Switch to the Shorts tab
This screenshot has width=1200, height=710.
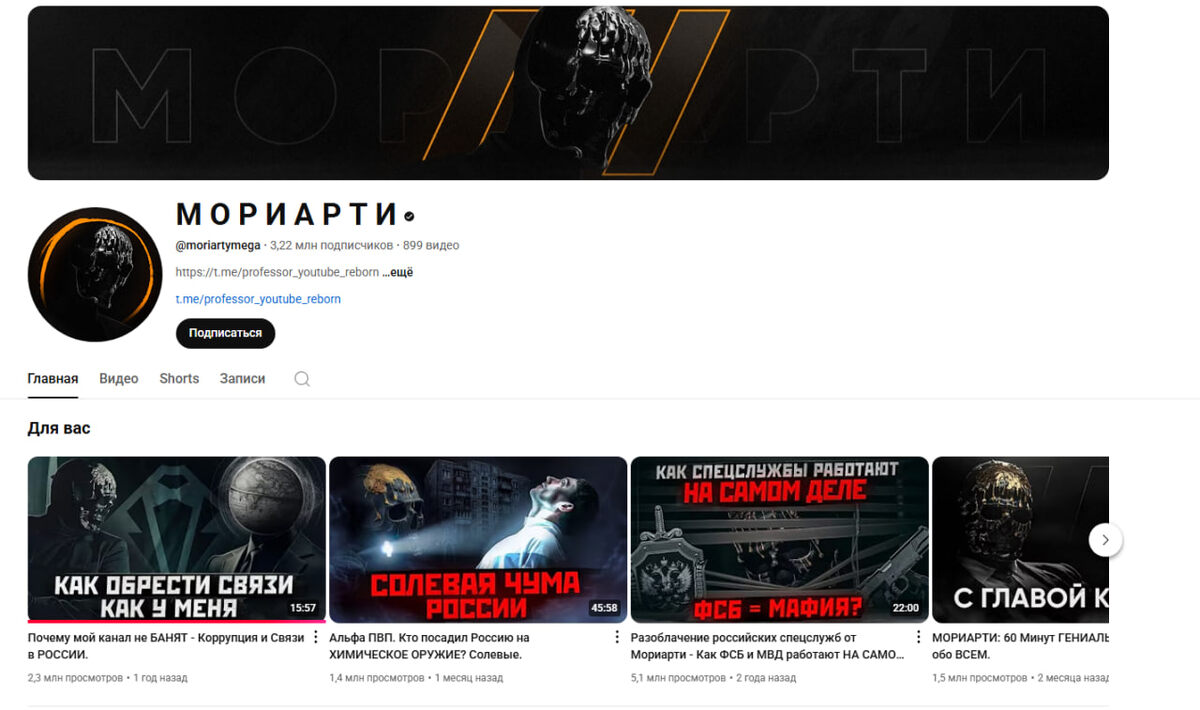[179, 379]
